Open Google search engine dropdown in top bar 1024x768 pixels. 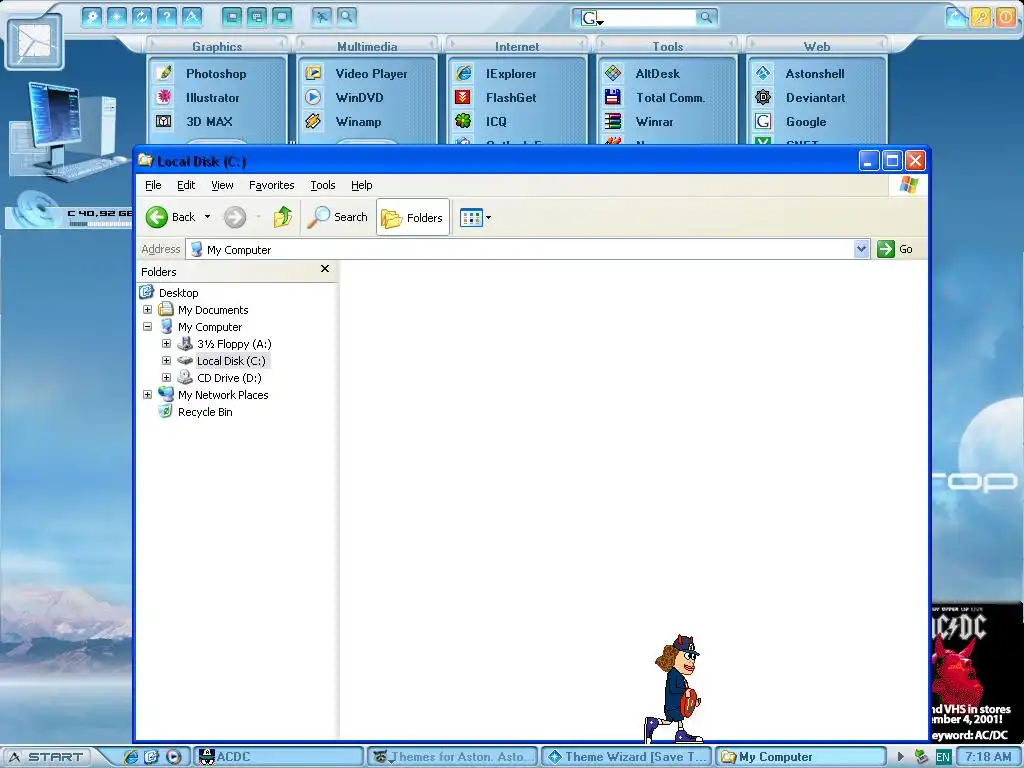point(600,22)
